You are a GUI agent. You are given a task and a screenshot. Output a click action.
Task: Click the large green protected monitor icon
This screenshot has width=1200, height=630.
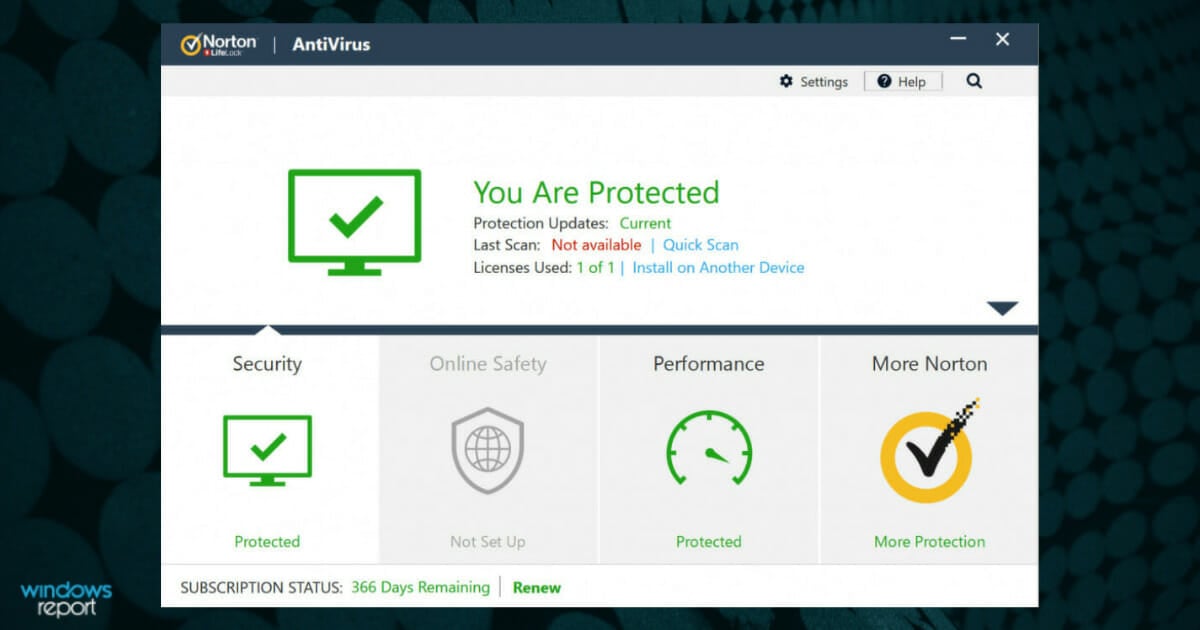pos(355,222)
